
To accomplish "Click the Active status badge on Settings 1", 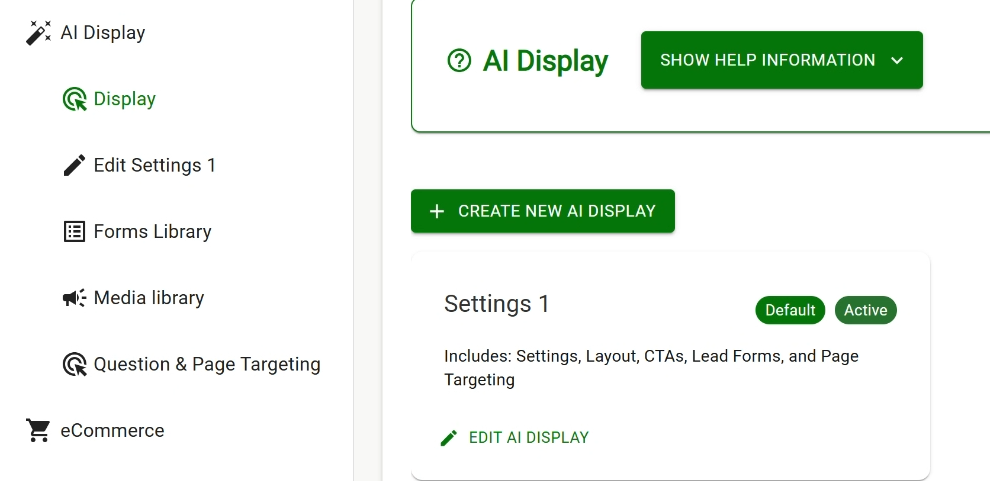I will (865, 310).
